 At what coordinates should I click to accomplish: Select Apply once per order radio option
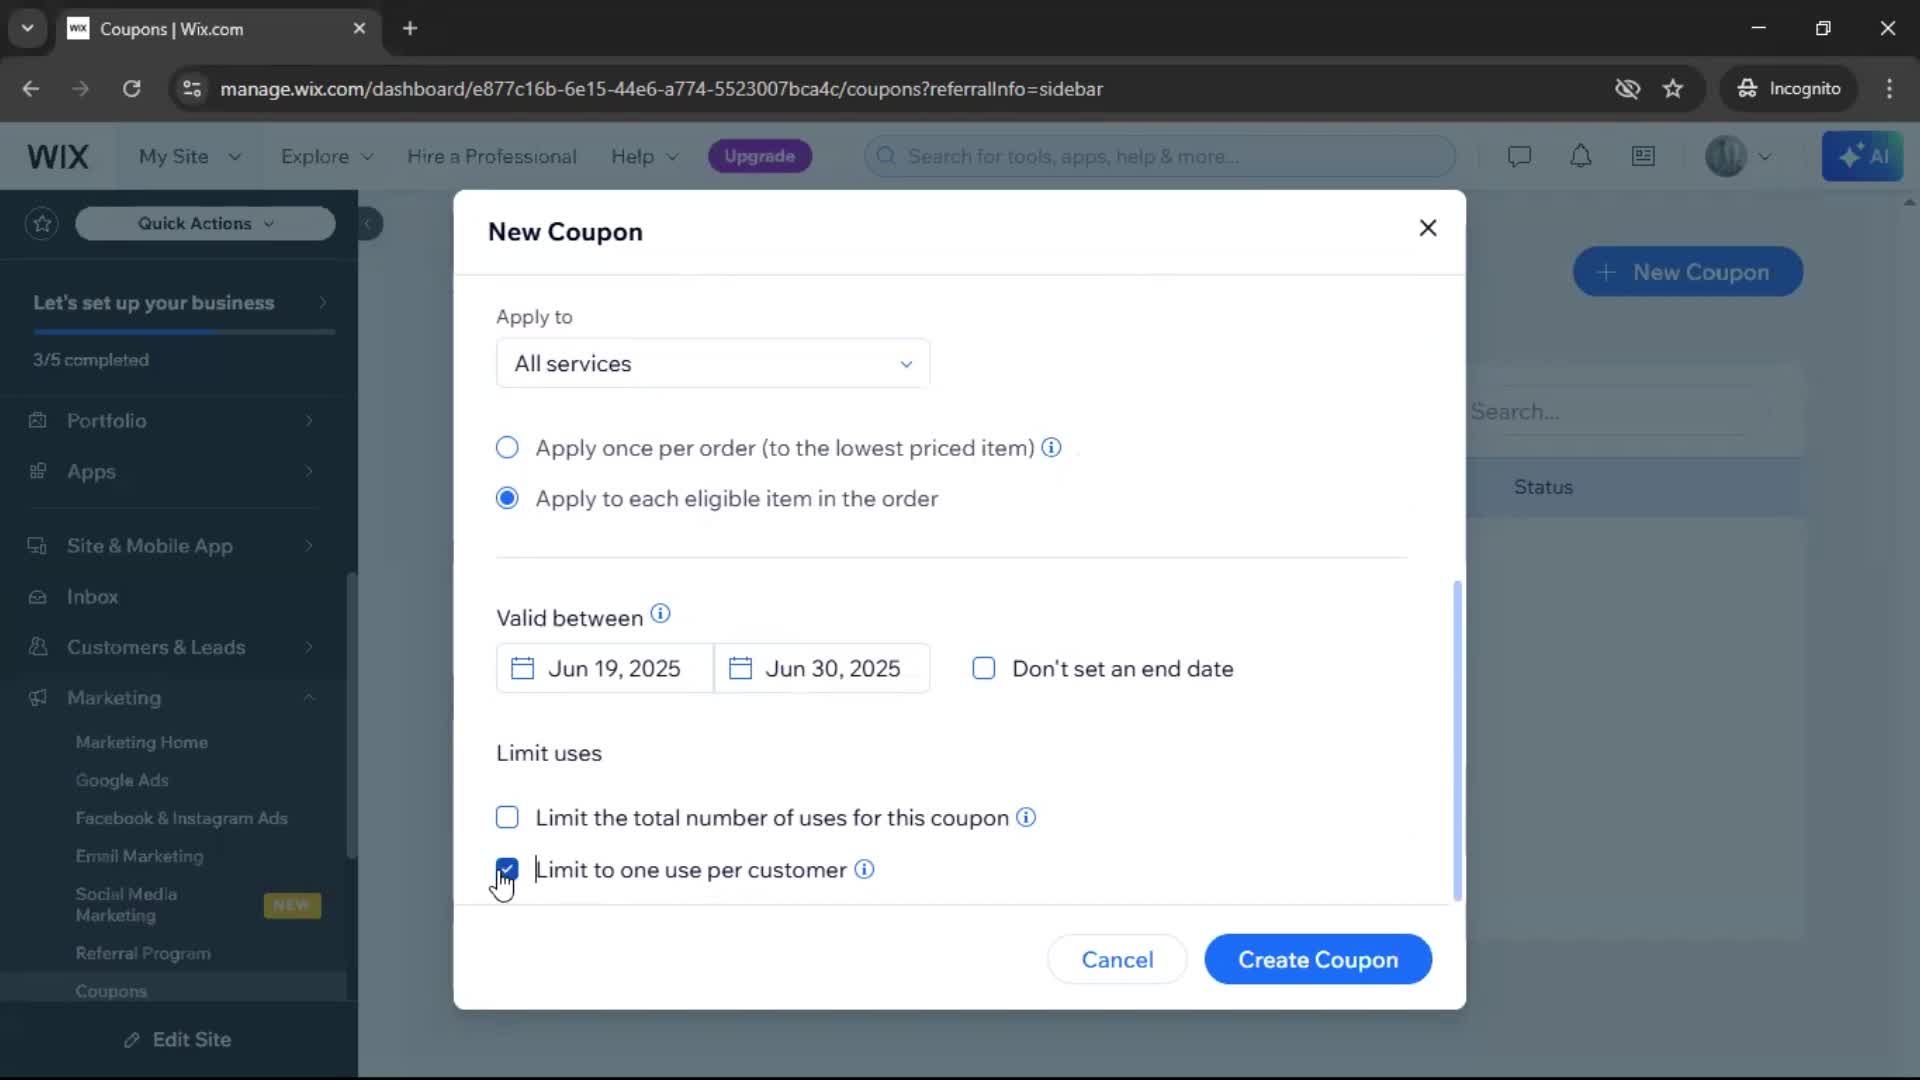point(507,447)
